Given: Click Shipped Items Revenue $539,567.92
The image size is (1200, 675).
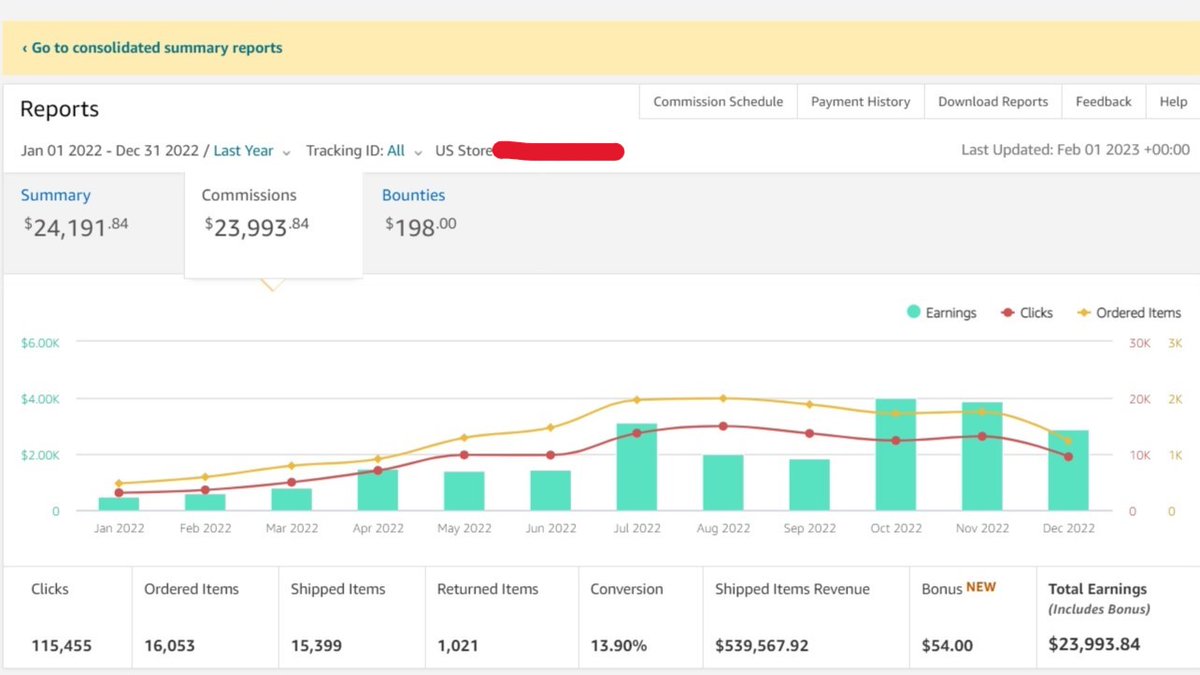Looking at the screenshot, I should pyautogui.click(x=762, y=646).
